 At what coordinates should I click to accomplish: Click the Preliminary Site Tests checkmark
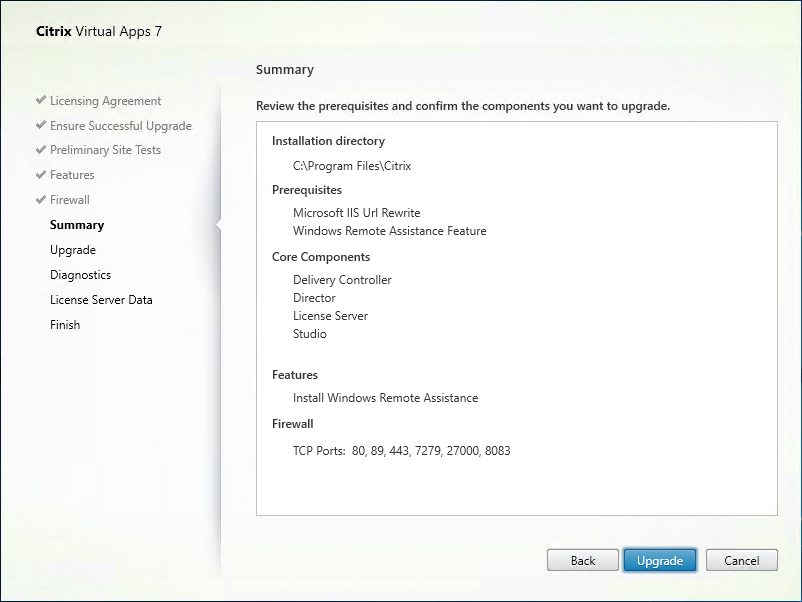(41, 149)
